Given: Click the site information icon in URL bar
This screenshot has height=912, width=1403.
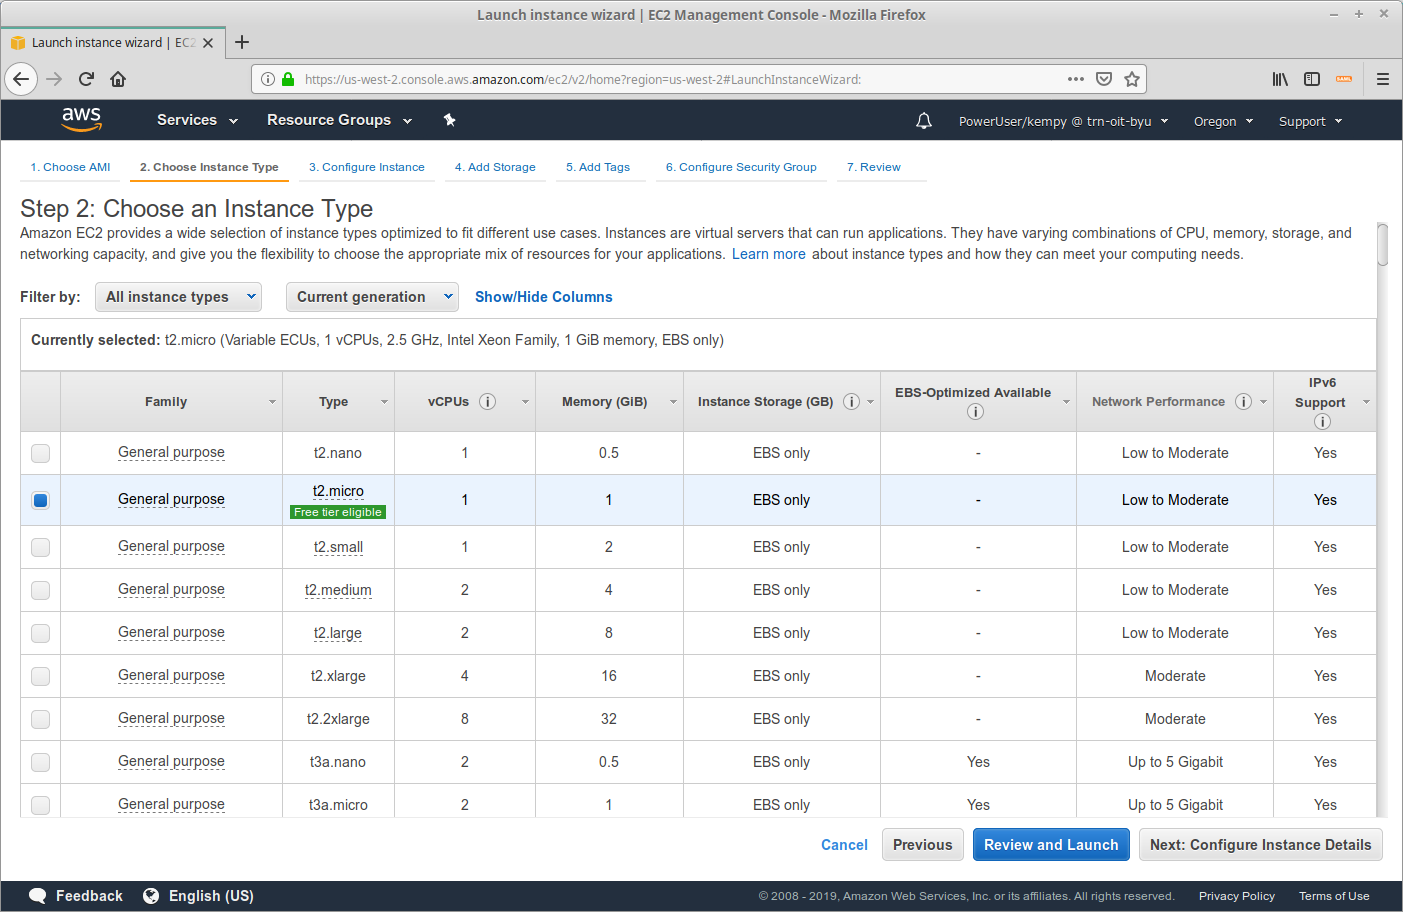Looking at the screenshot, I should pyautogui.click(x=268, y=79).
